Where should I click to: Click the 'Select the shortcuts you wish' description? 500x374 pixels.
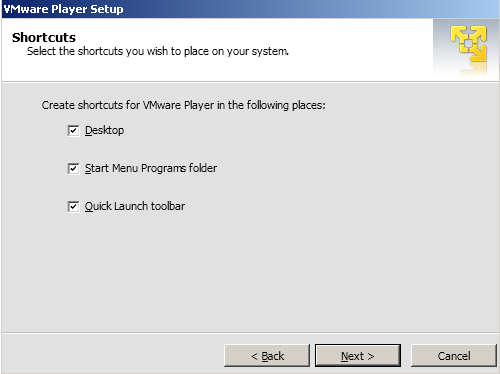[158, 51]
